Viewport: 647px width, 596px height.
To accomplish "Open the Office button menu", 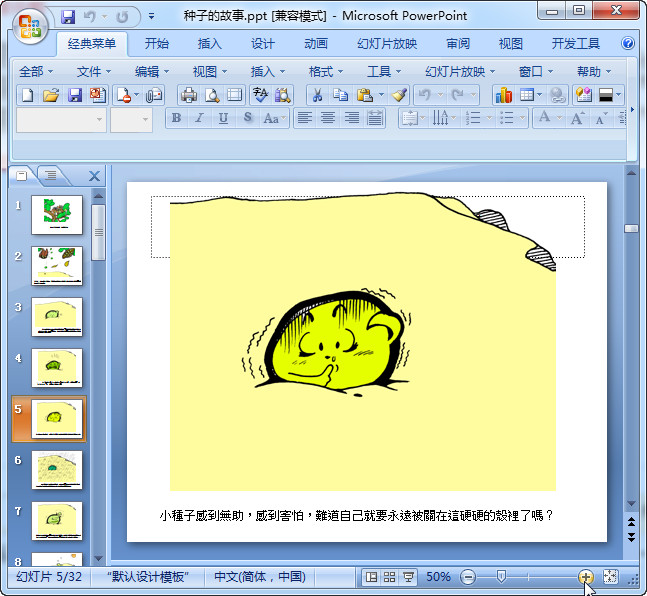I will 30,26.
